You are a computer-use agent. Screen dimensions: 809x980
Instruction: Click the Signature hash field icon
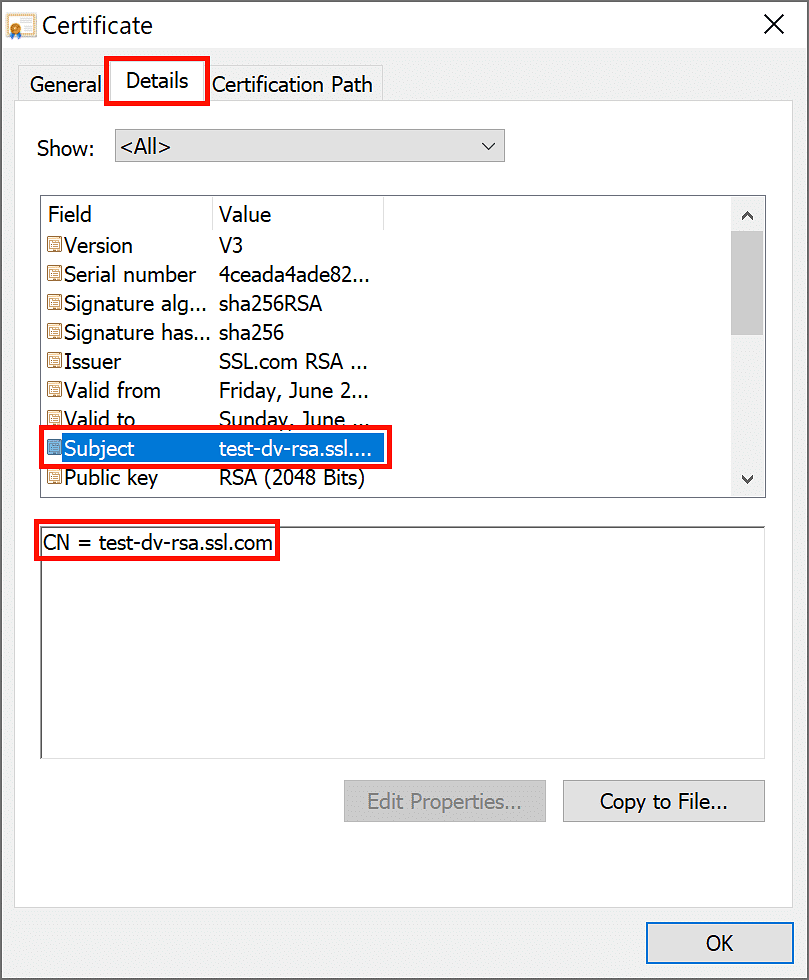point(53,332)
